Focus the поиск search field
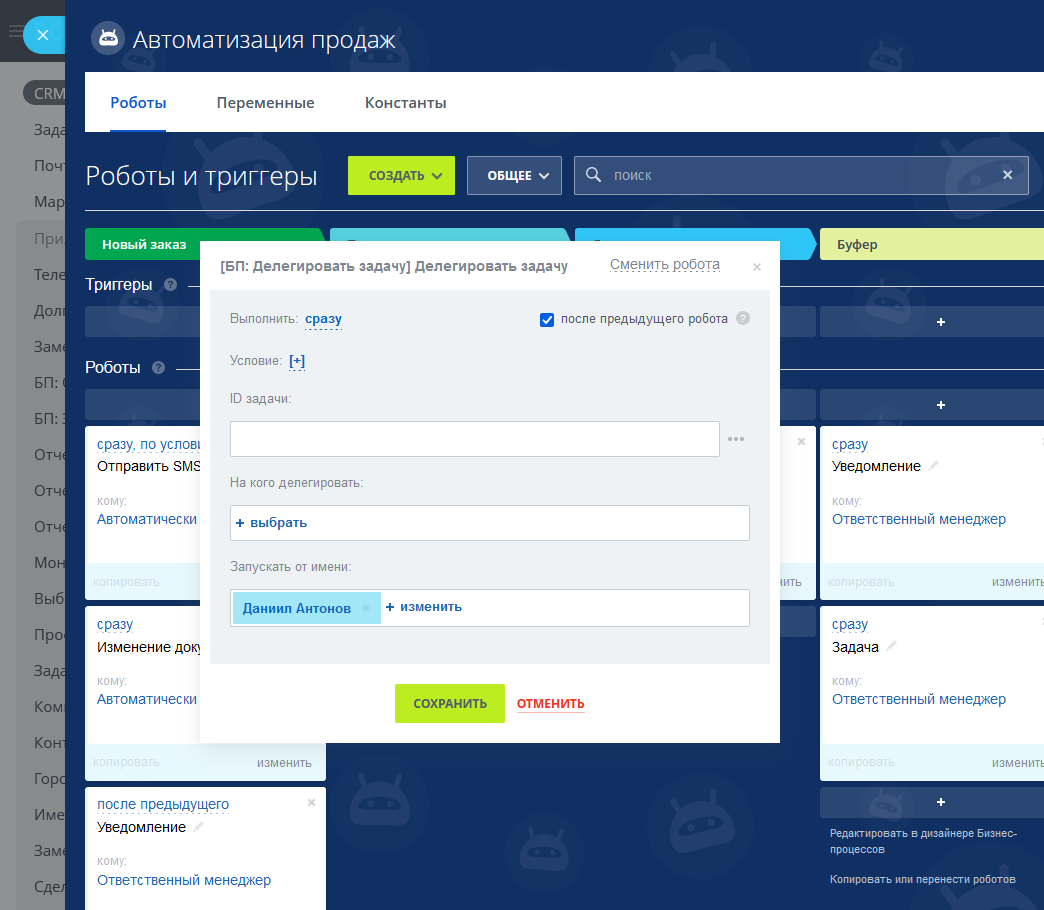This screenshot has height=910, width=1044. [x=801, y=176]
